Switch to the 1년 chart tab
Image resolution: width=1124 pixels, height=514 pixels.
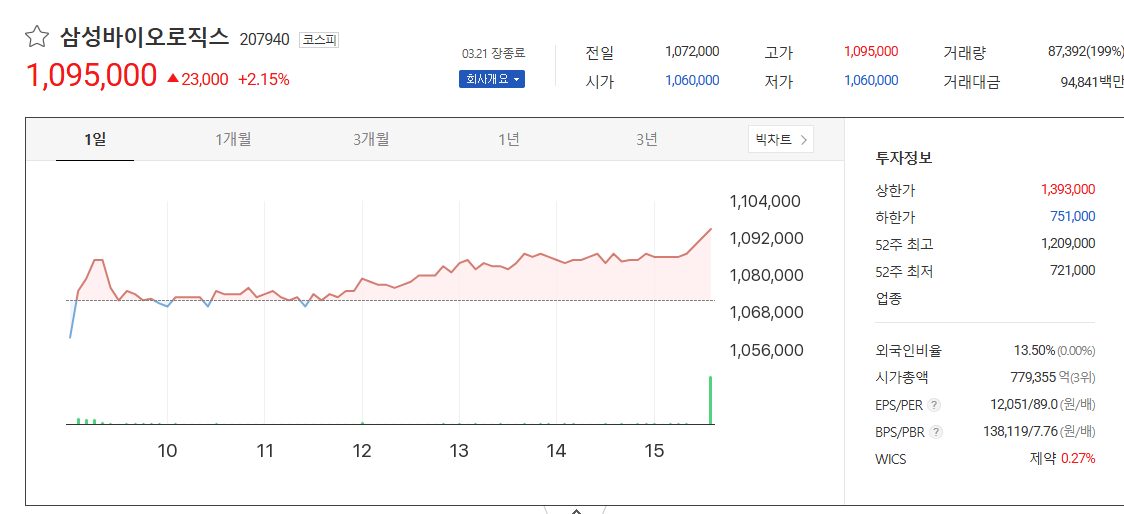[509, 140]
